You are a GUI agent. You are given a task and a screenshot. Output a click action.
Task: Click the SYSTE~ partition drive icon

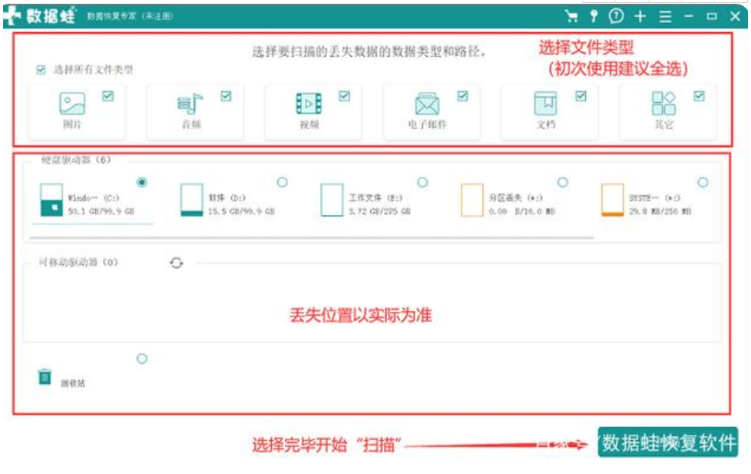pyautogui.click(x=613, y=200)
